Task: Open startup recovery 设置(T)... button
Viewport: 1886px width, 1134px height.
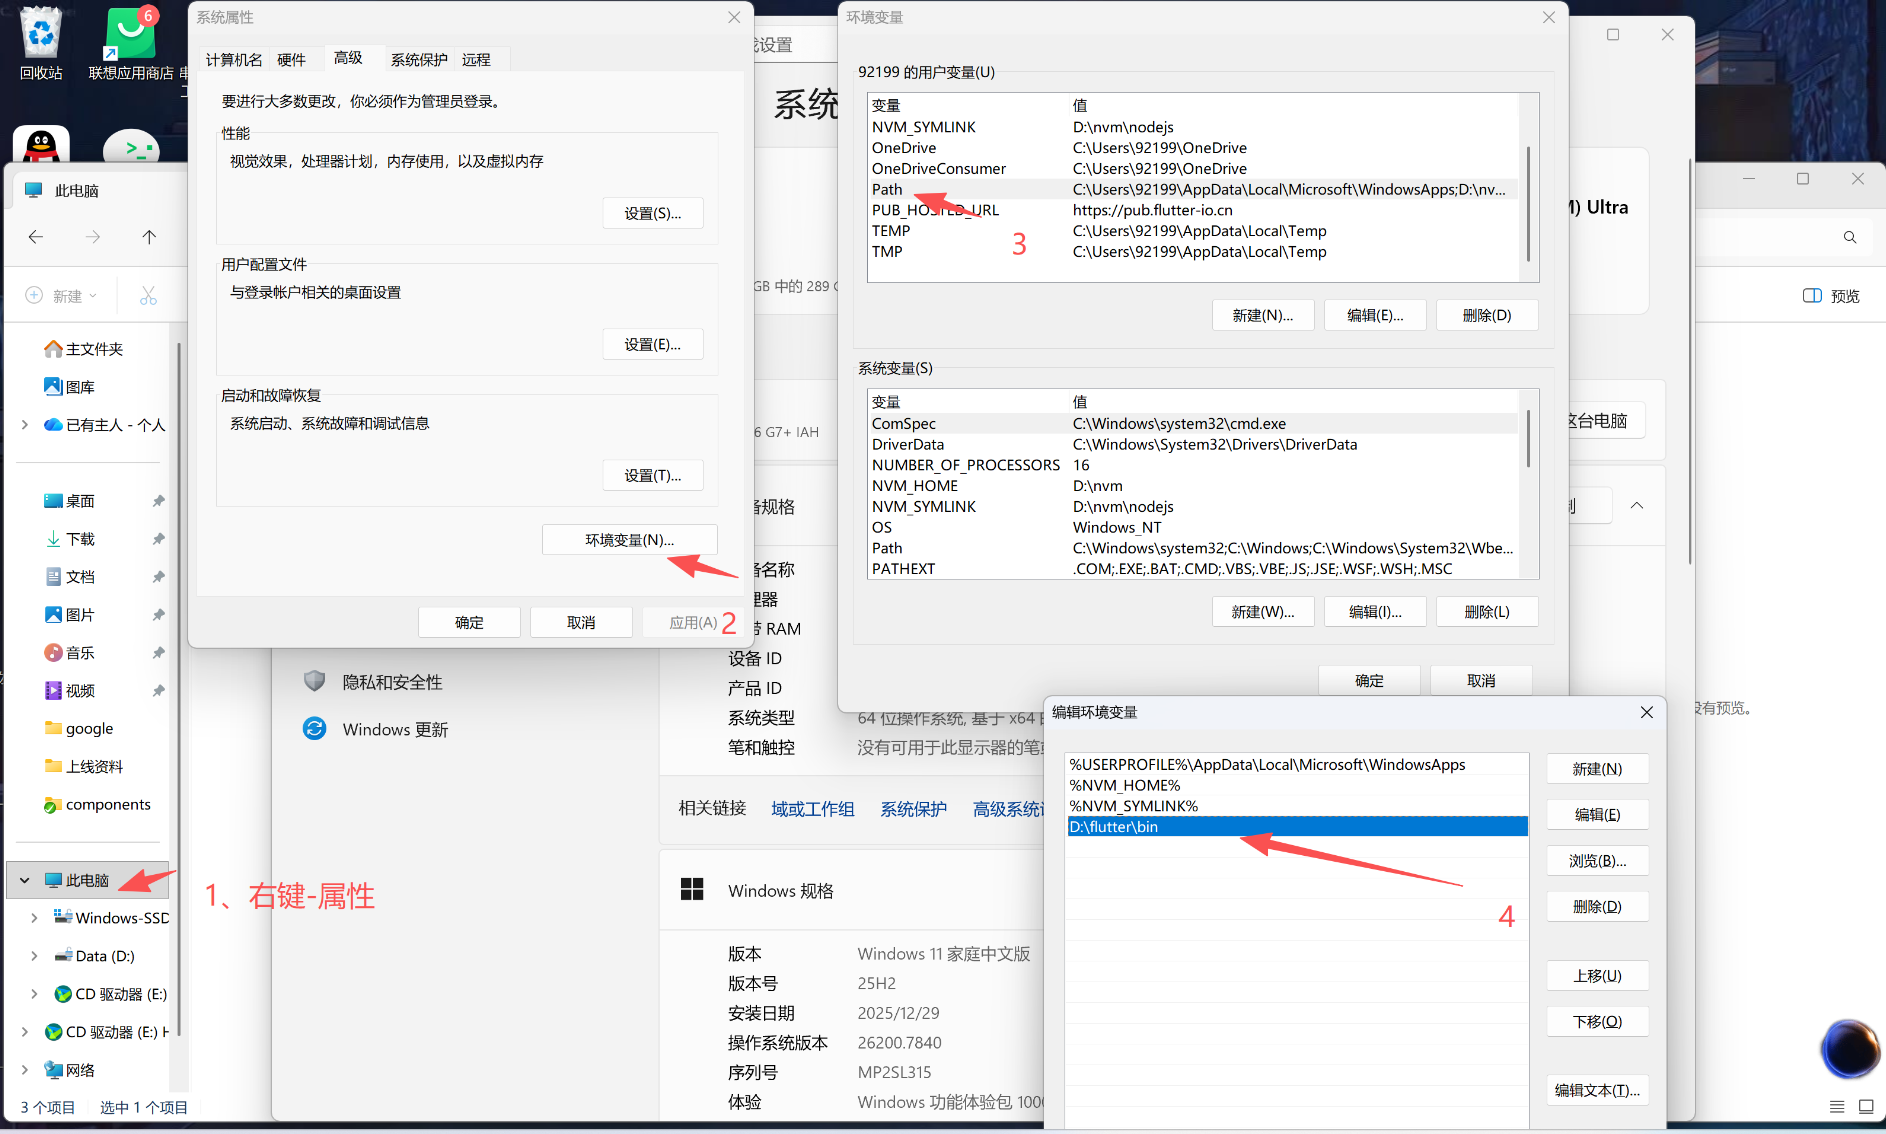Action: pyautogui.click(x=653, y=475)
